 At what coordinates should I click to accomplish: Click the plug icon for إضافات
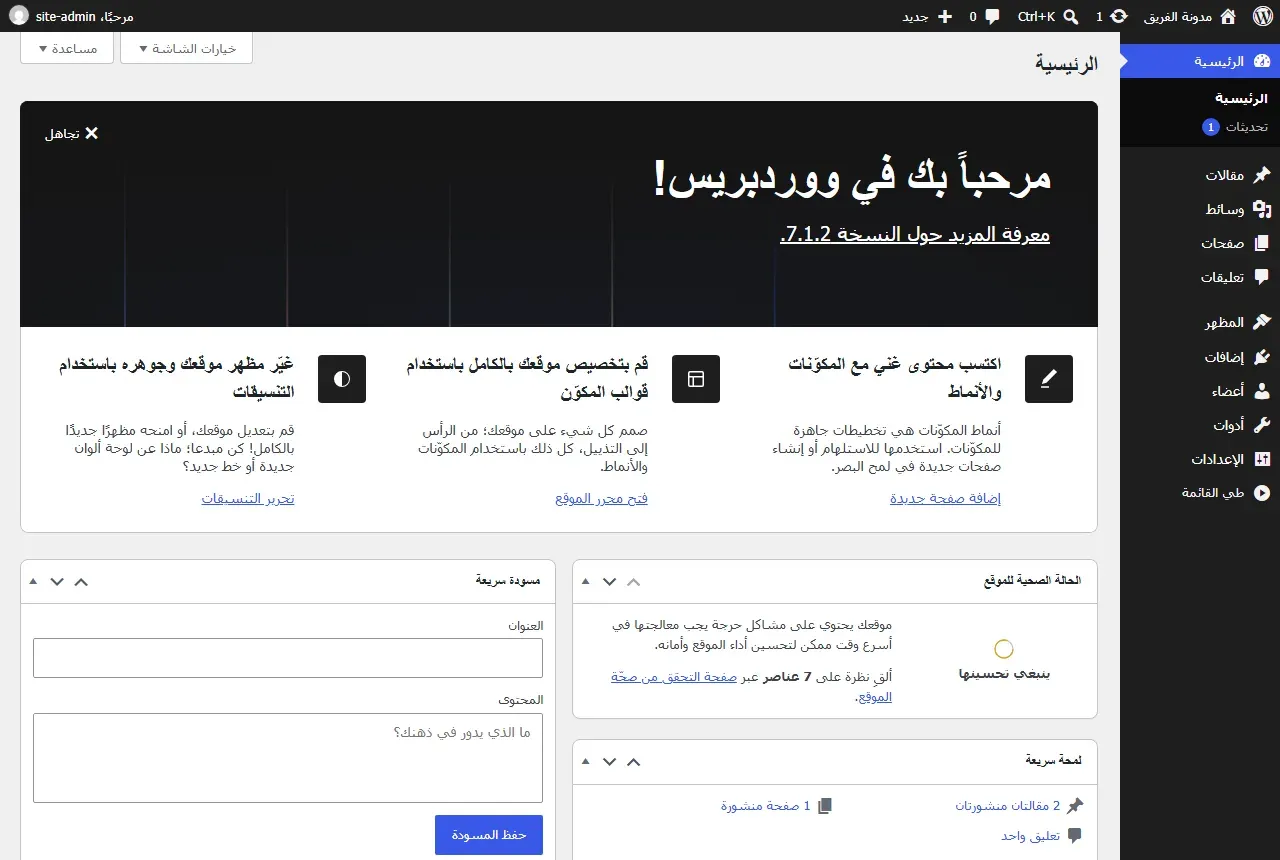(1261, 356)
